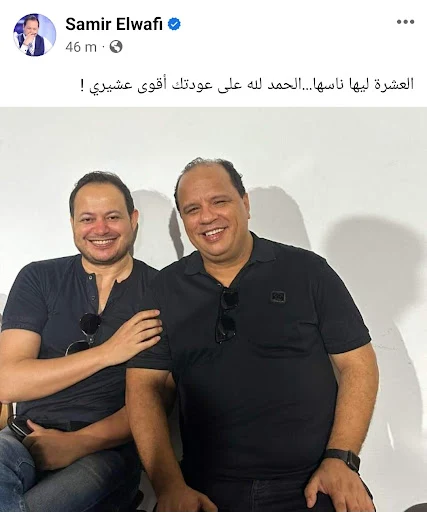Click the Arabic post caption text
The height and width of the screenshot is (512, 427).
tap(247, 84)
